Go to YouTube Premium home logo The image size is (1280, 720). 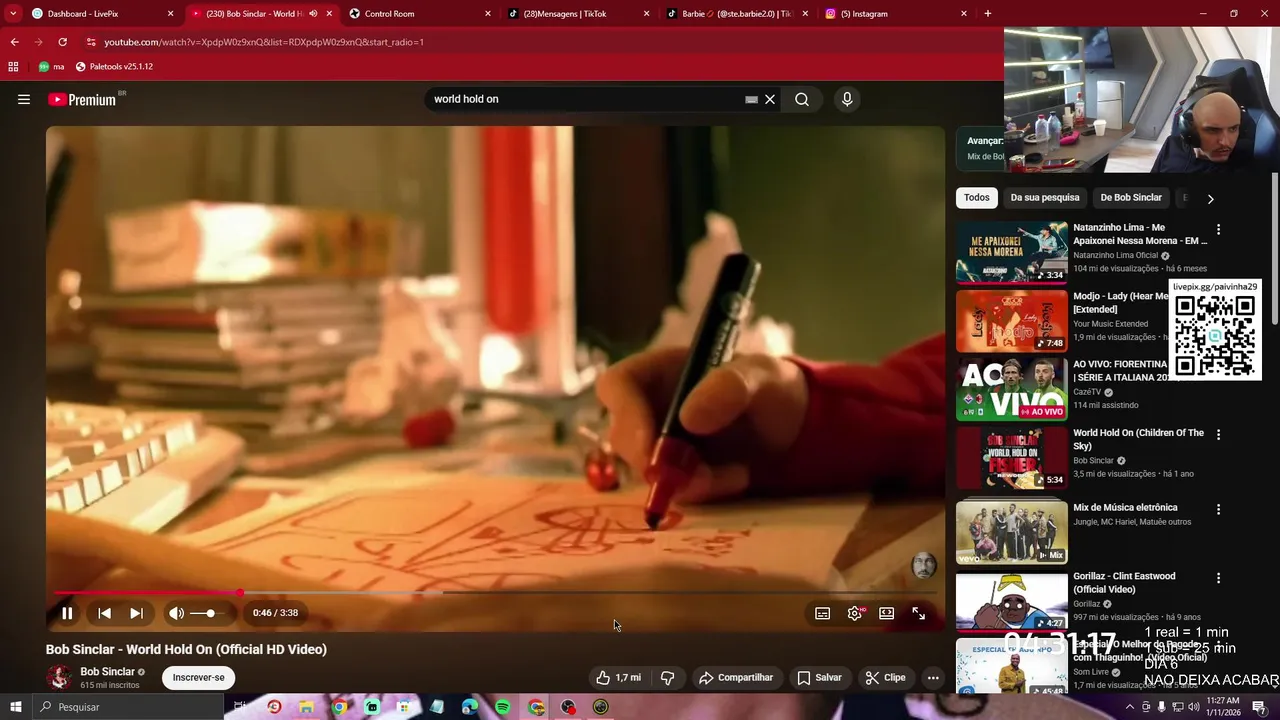pos(82,99)
